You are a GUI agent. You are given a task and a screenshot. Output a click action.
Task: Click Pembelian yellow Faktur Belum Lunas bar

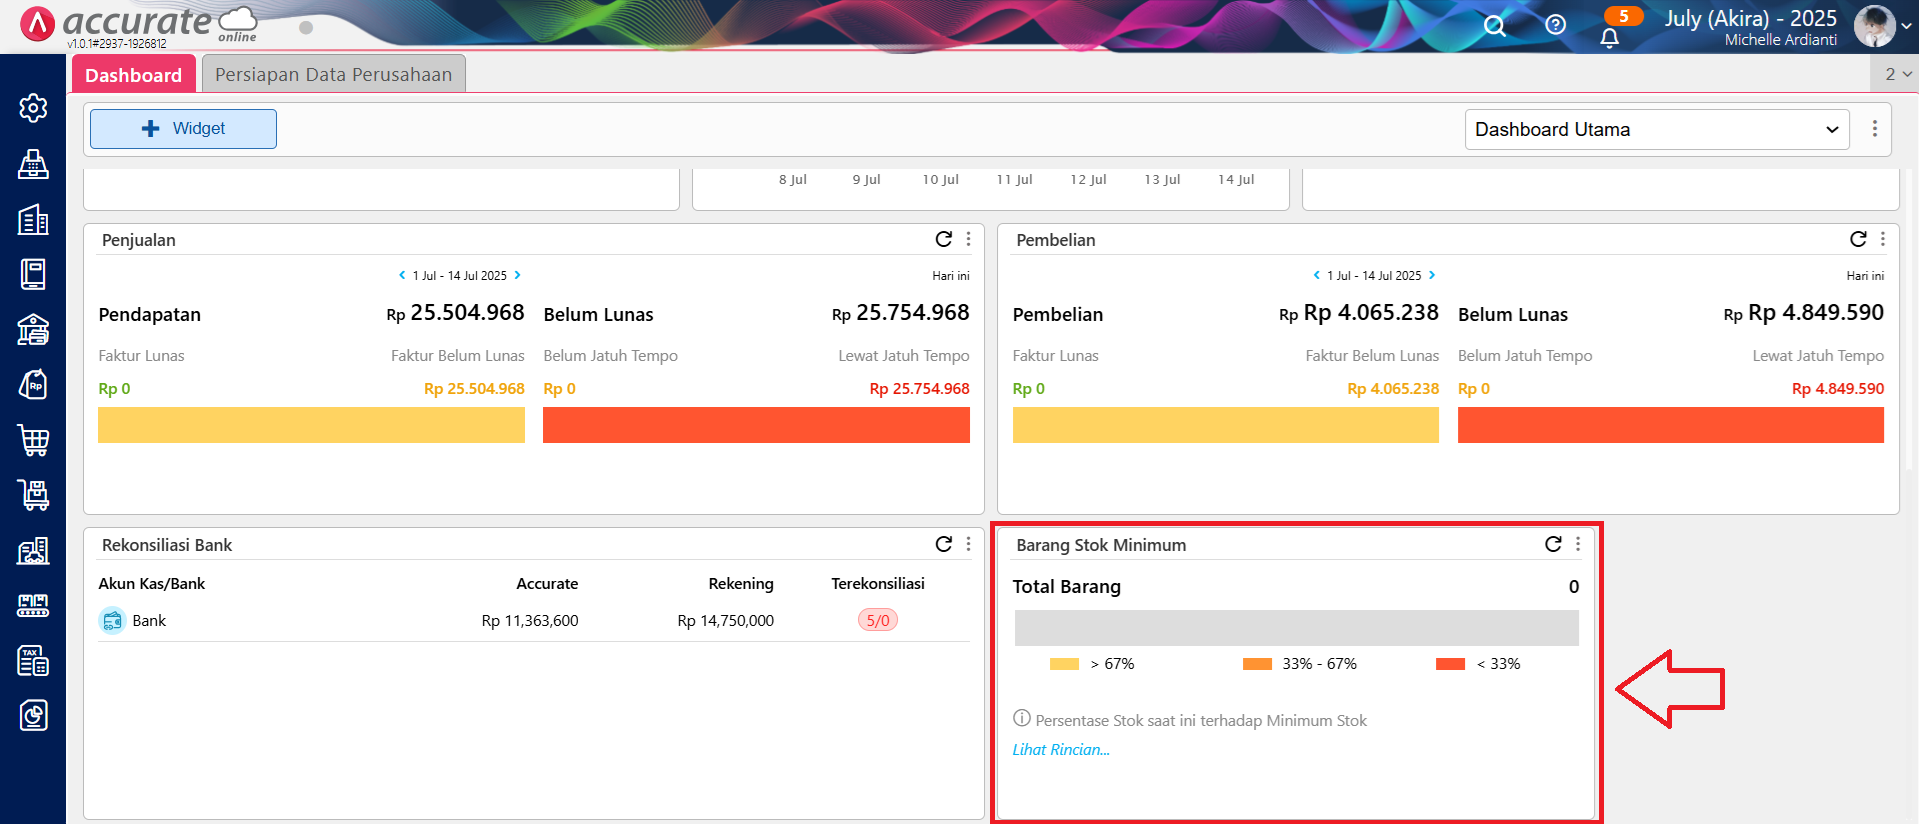[1226, 425]
